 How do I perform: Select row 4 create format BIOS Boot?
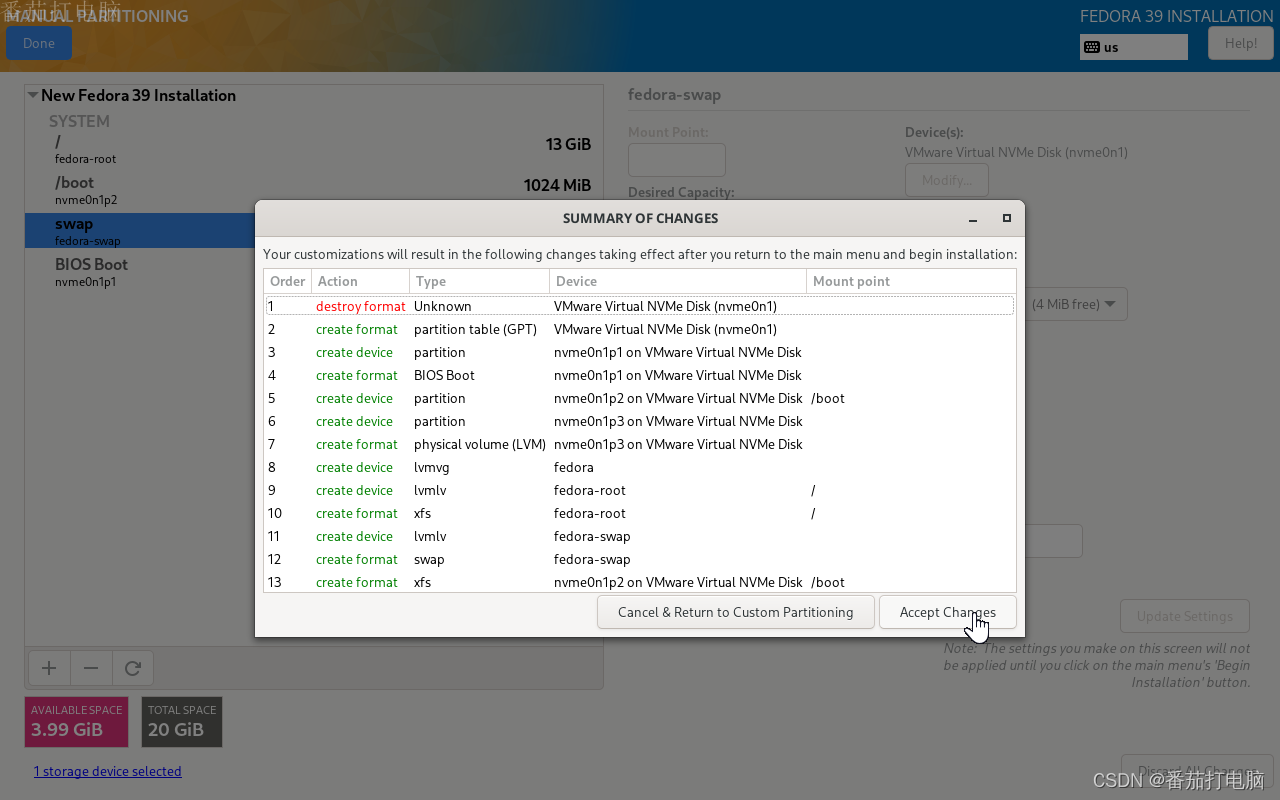click(x=640, y=375)
